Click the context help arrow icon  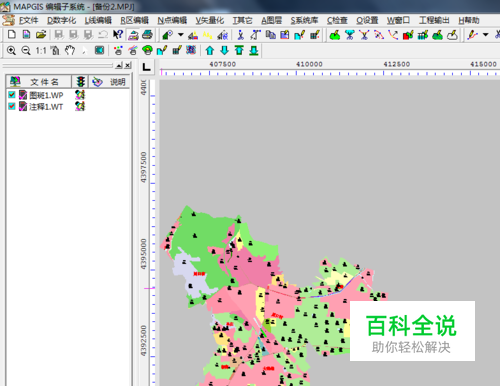coord(118,34)
